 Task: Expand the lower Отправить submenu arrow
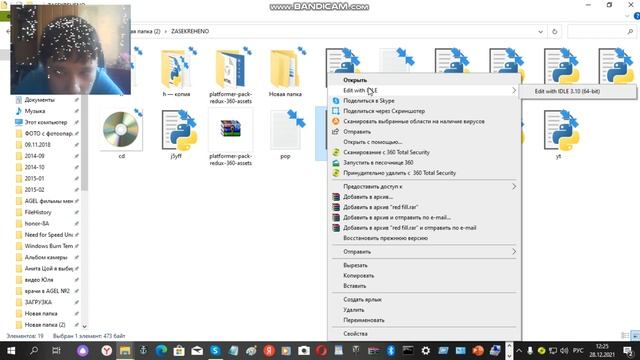point(513,252)
